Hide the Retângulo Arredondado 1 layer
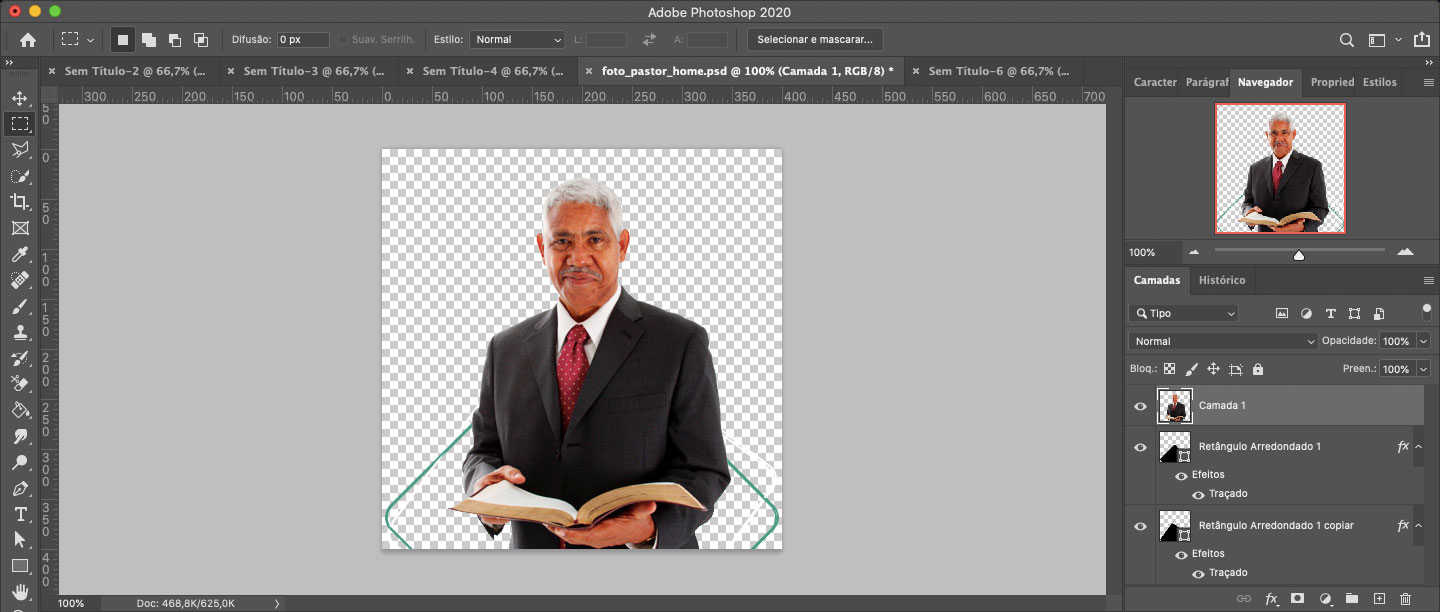The height and width of the screenshot is (612, 1440). pyautogui.click(x=1140, y=447)
